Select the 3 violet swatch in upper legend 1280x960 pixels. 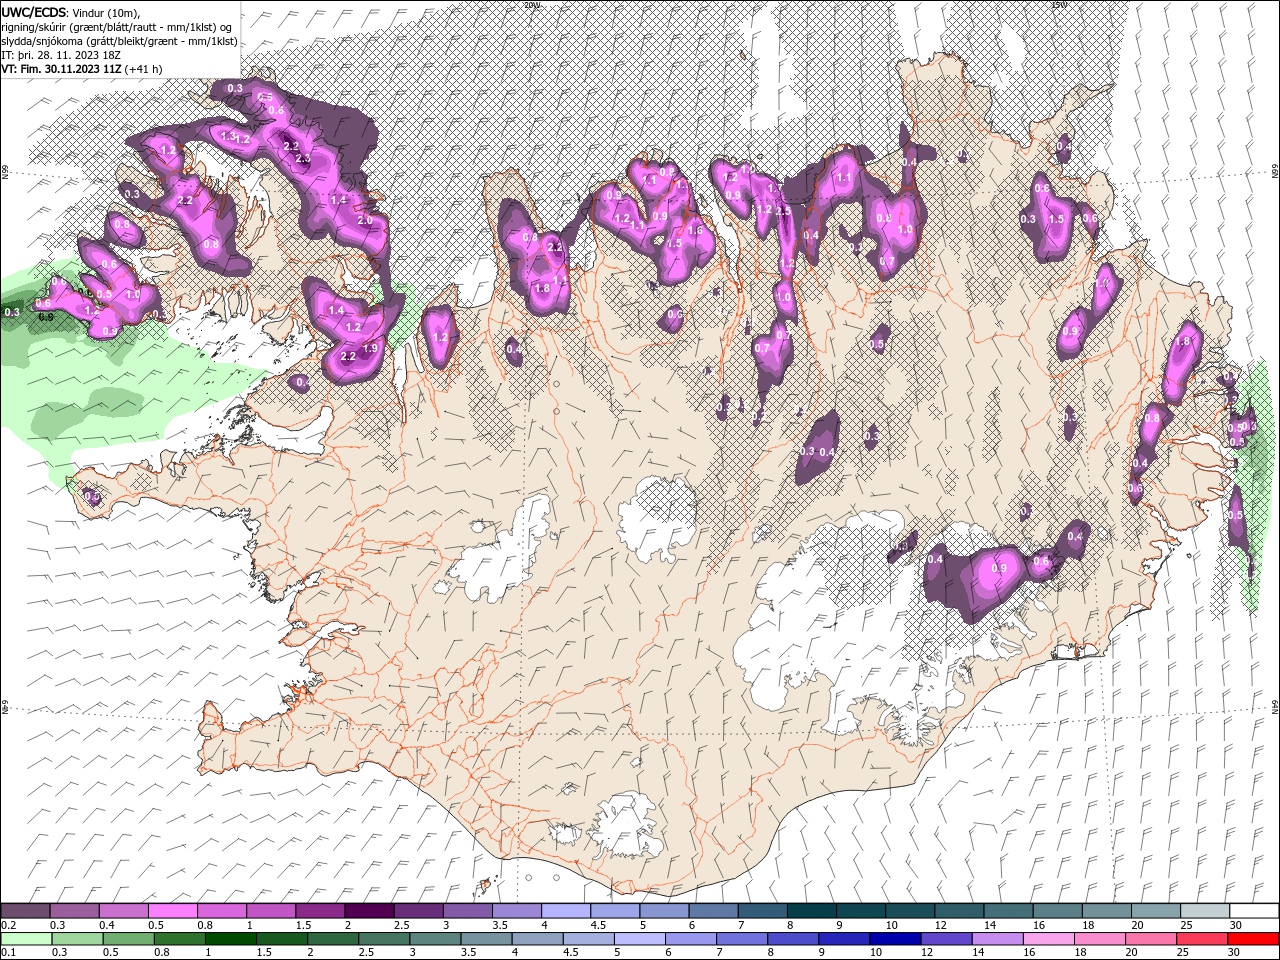pyautogui.click(x=466, y=911)
